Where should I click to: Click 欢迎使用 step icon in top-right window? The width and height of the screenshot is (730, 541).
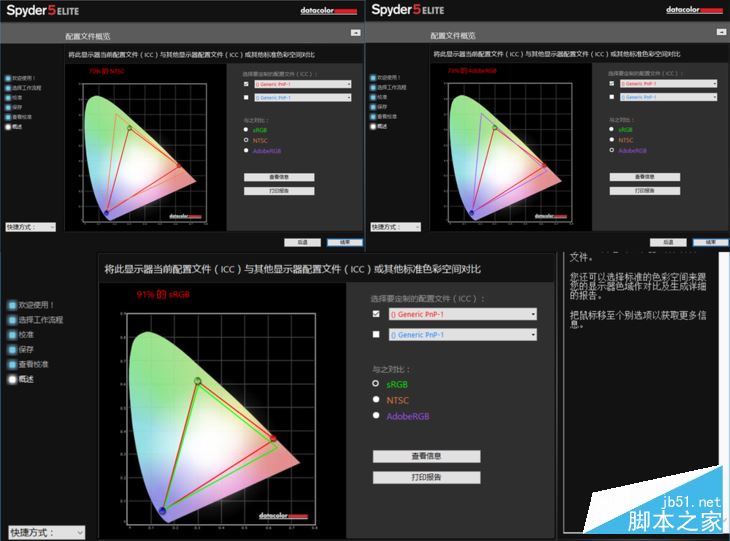pos(373,78)
